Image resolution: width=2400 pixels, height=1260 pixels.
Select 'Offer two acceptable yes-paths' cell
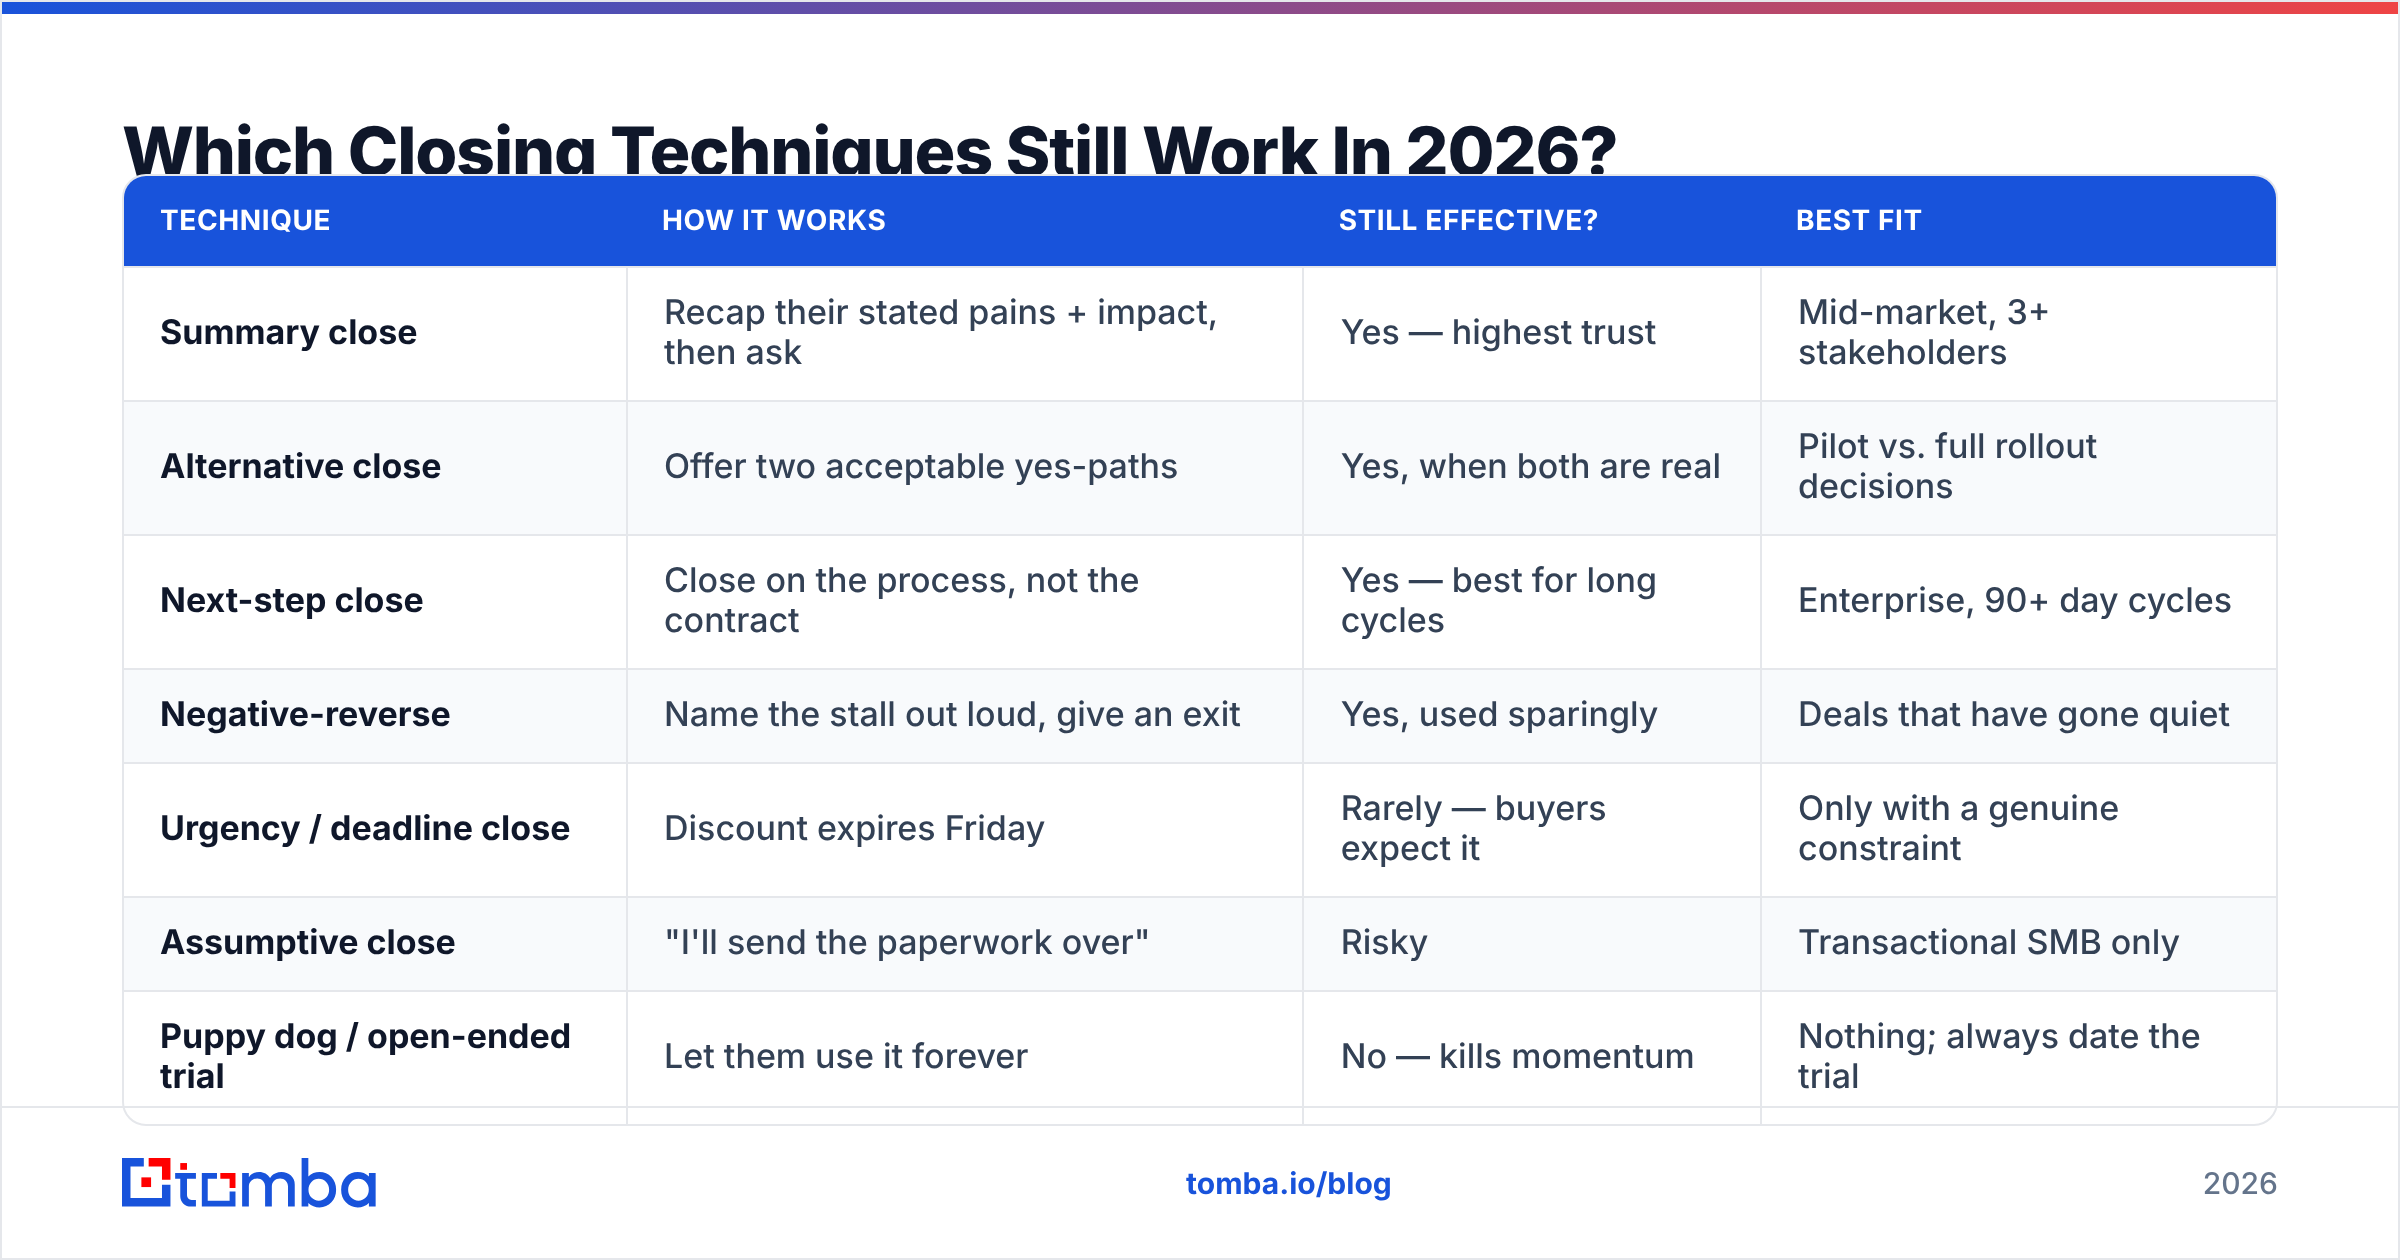click(x=965, y=467)
